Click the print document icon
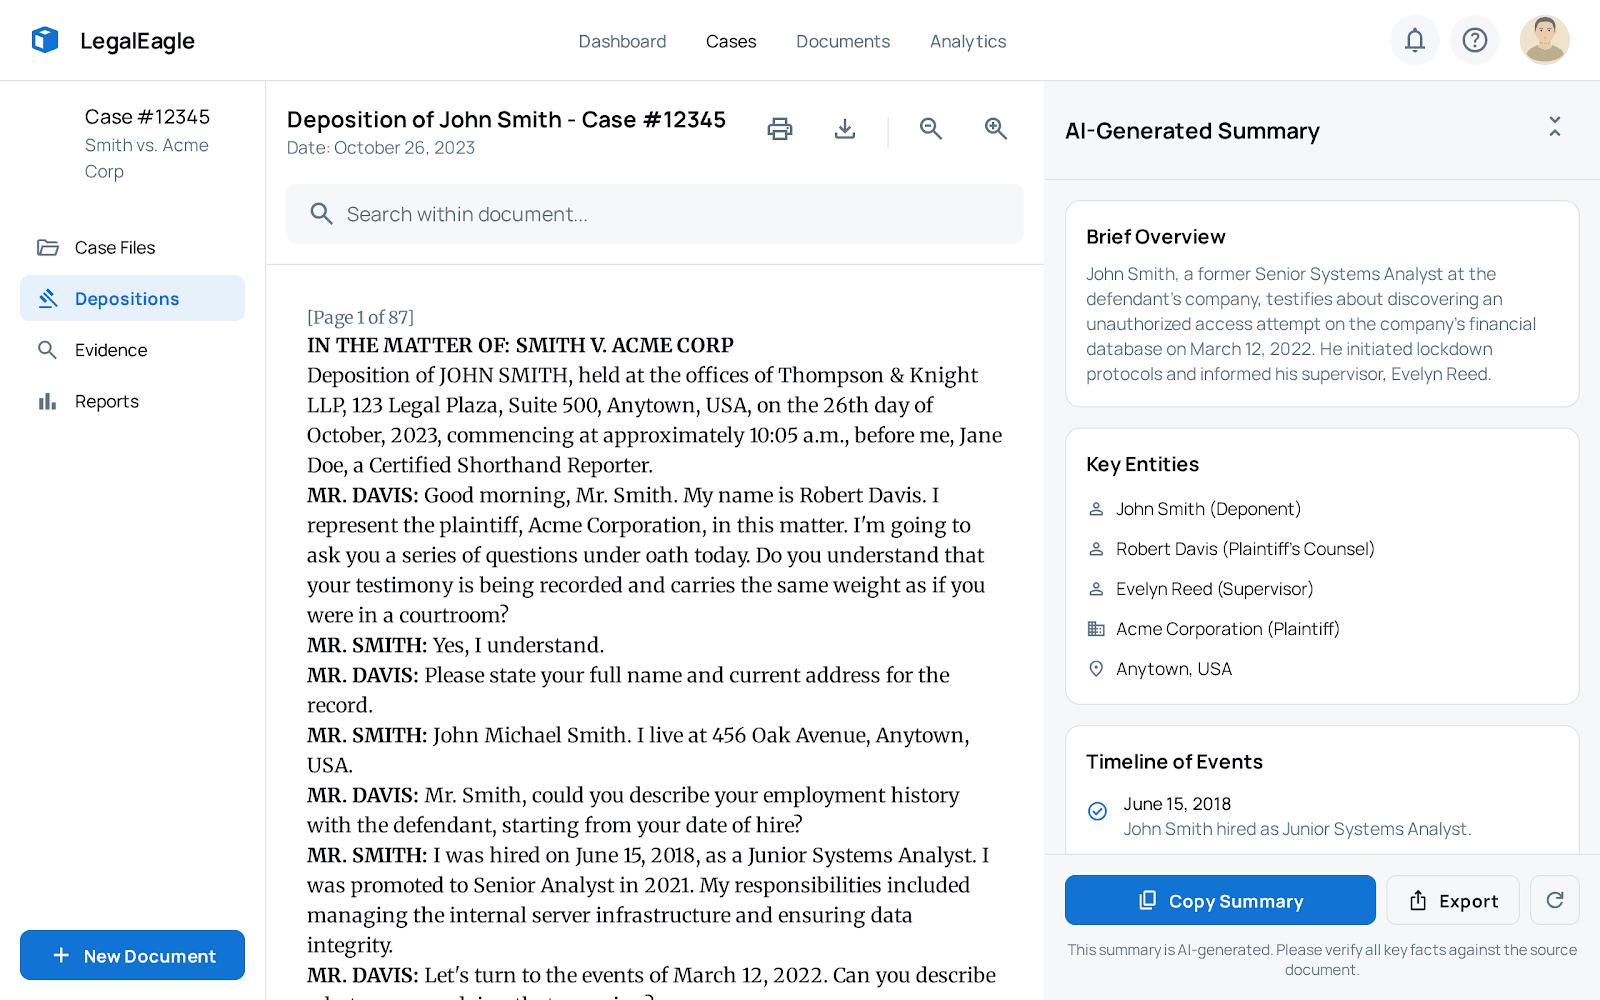 coord(780,129)
